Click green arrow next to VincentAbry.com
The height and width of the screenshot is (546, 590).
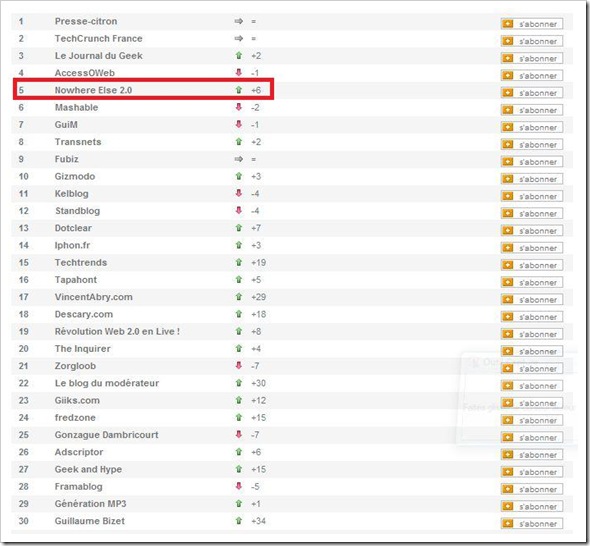click(239, 297)
